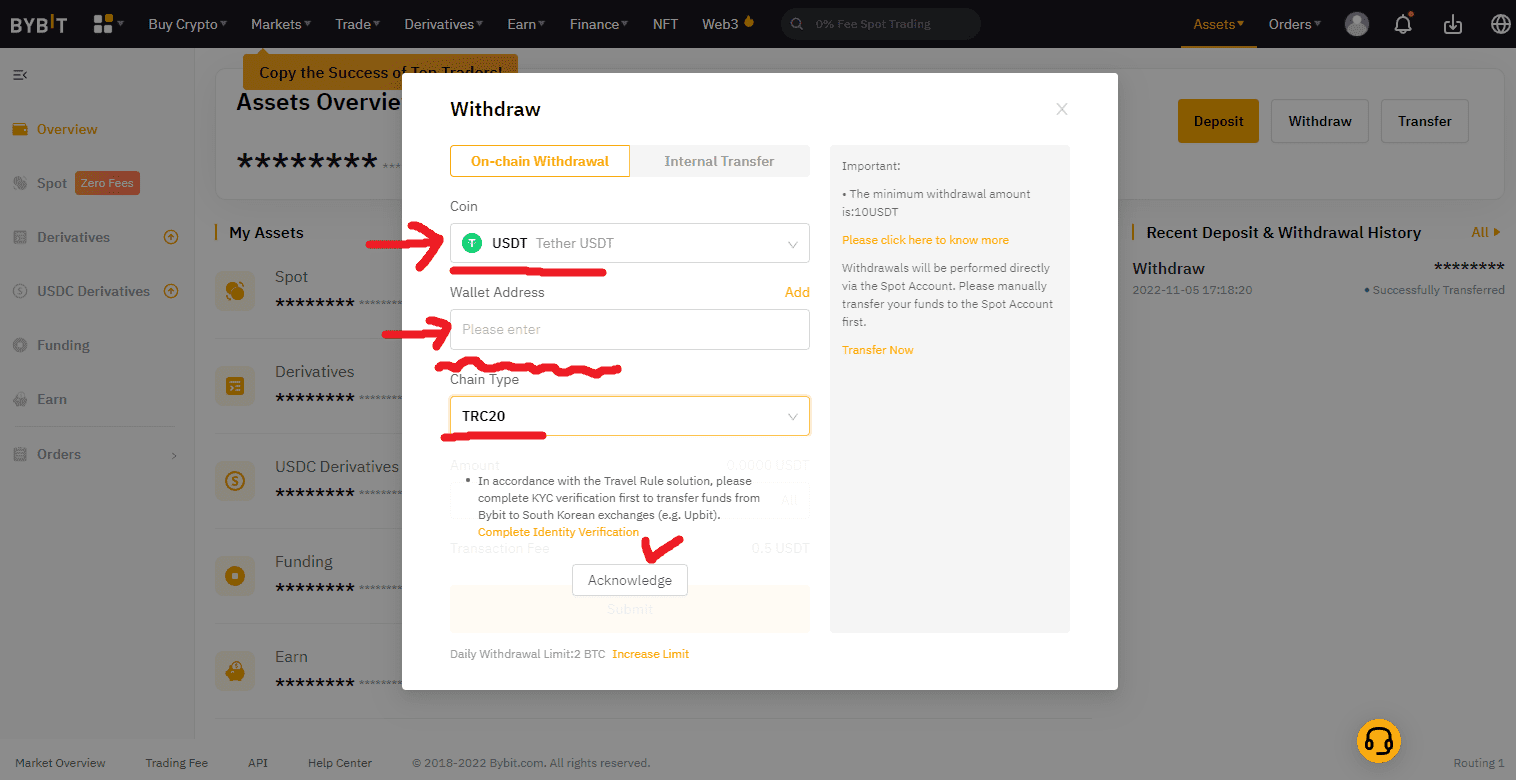Switch to Internal Transfer tab

pyautogui.click(x=719, y=161)
